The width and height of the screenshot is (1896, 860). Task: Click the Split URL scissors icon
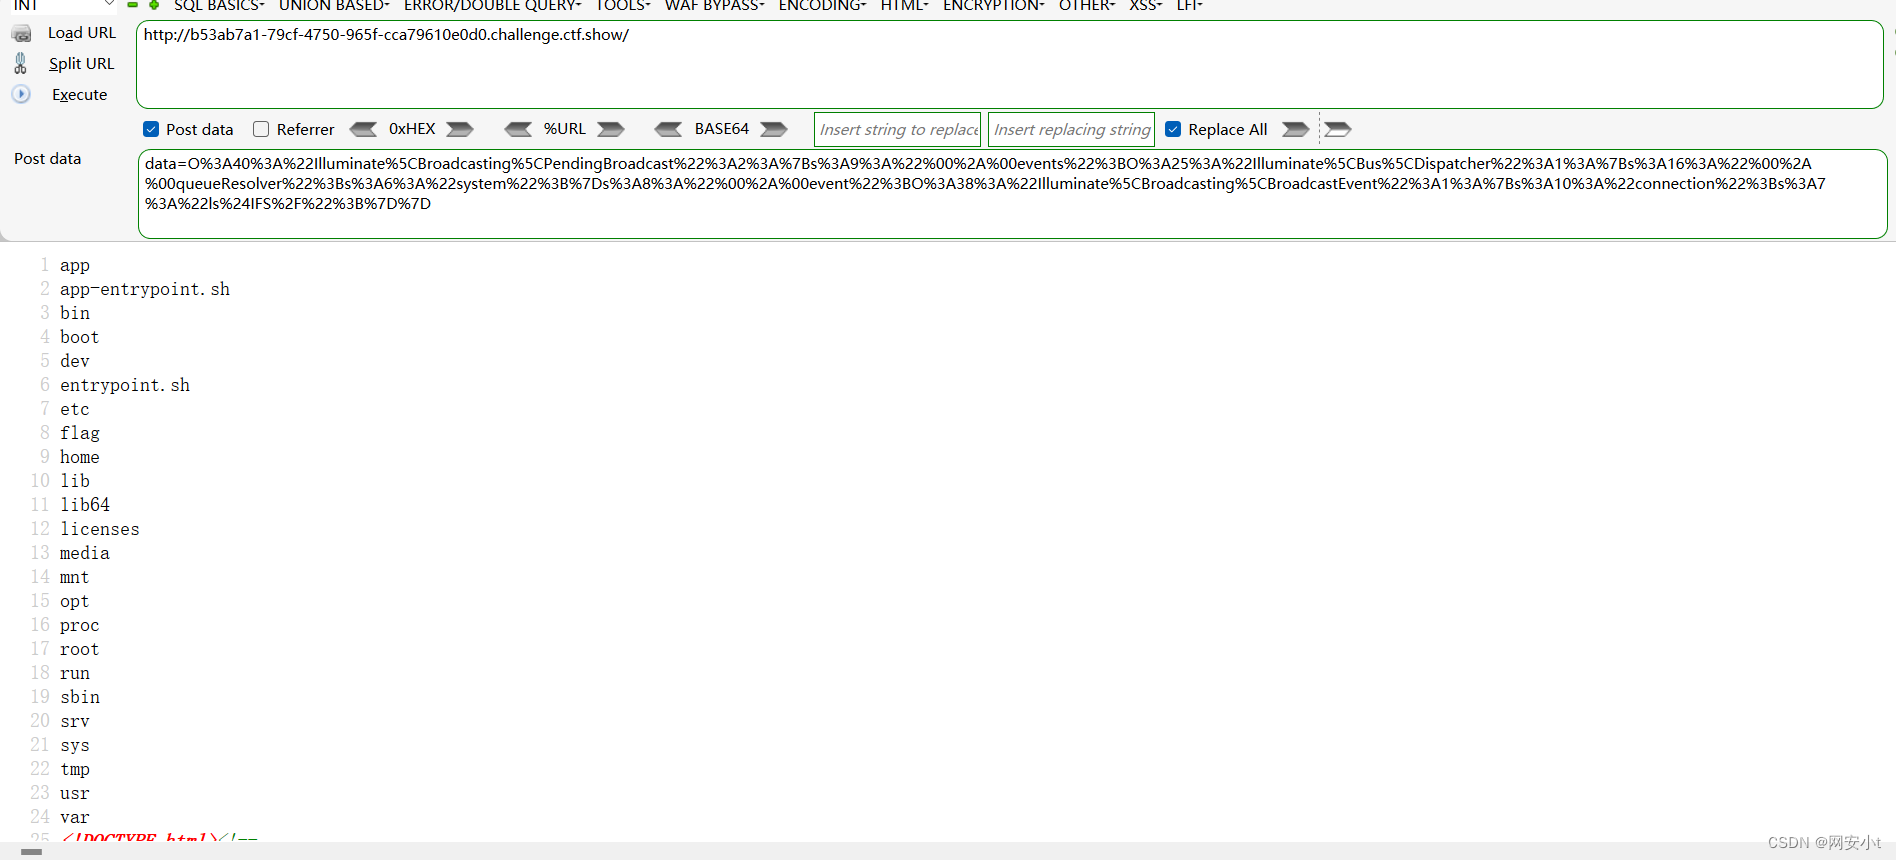[x=20, y=64]
